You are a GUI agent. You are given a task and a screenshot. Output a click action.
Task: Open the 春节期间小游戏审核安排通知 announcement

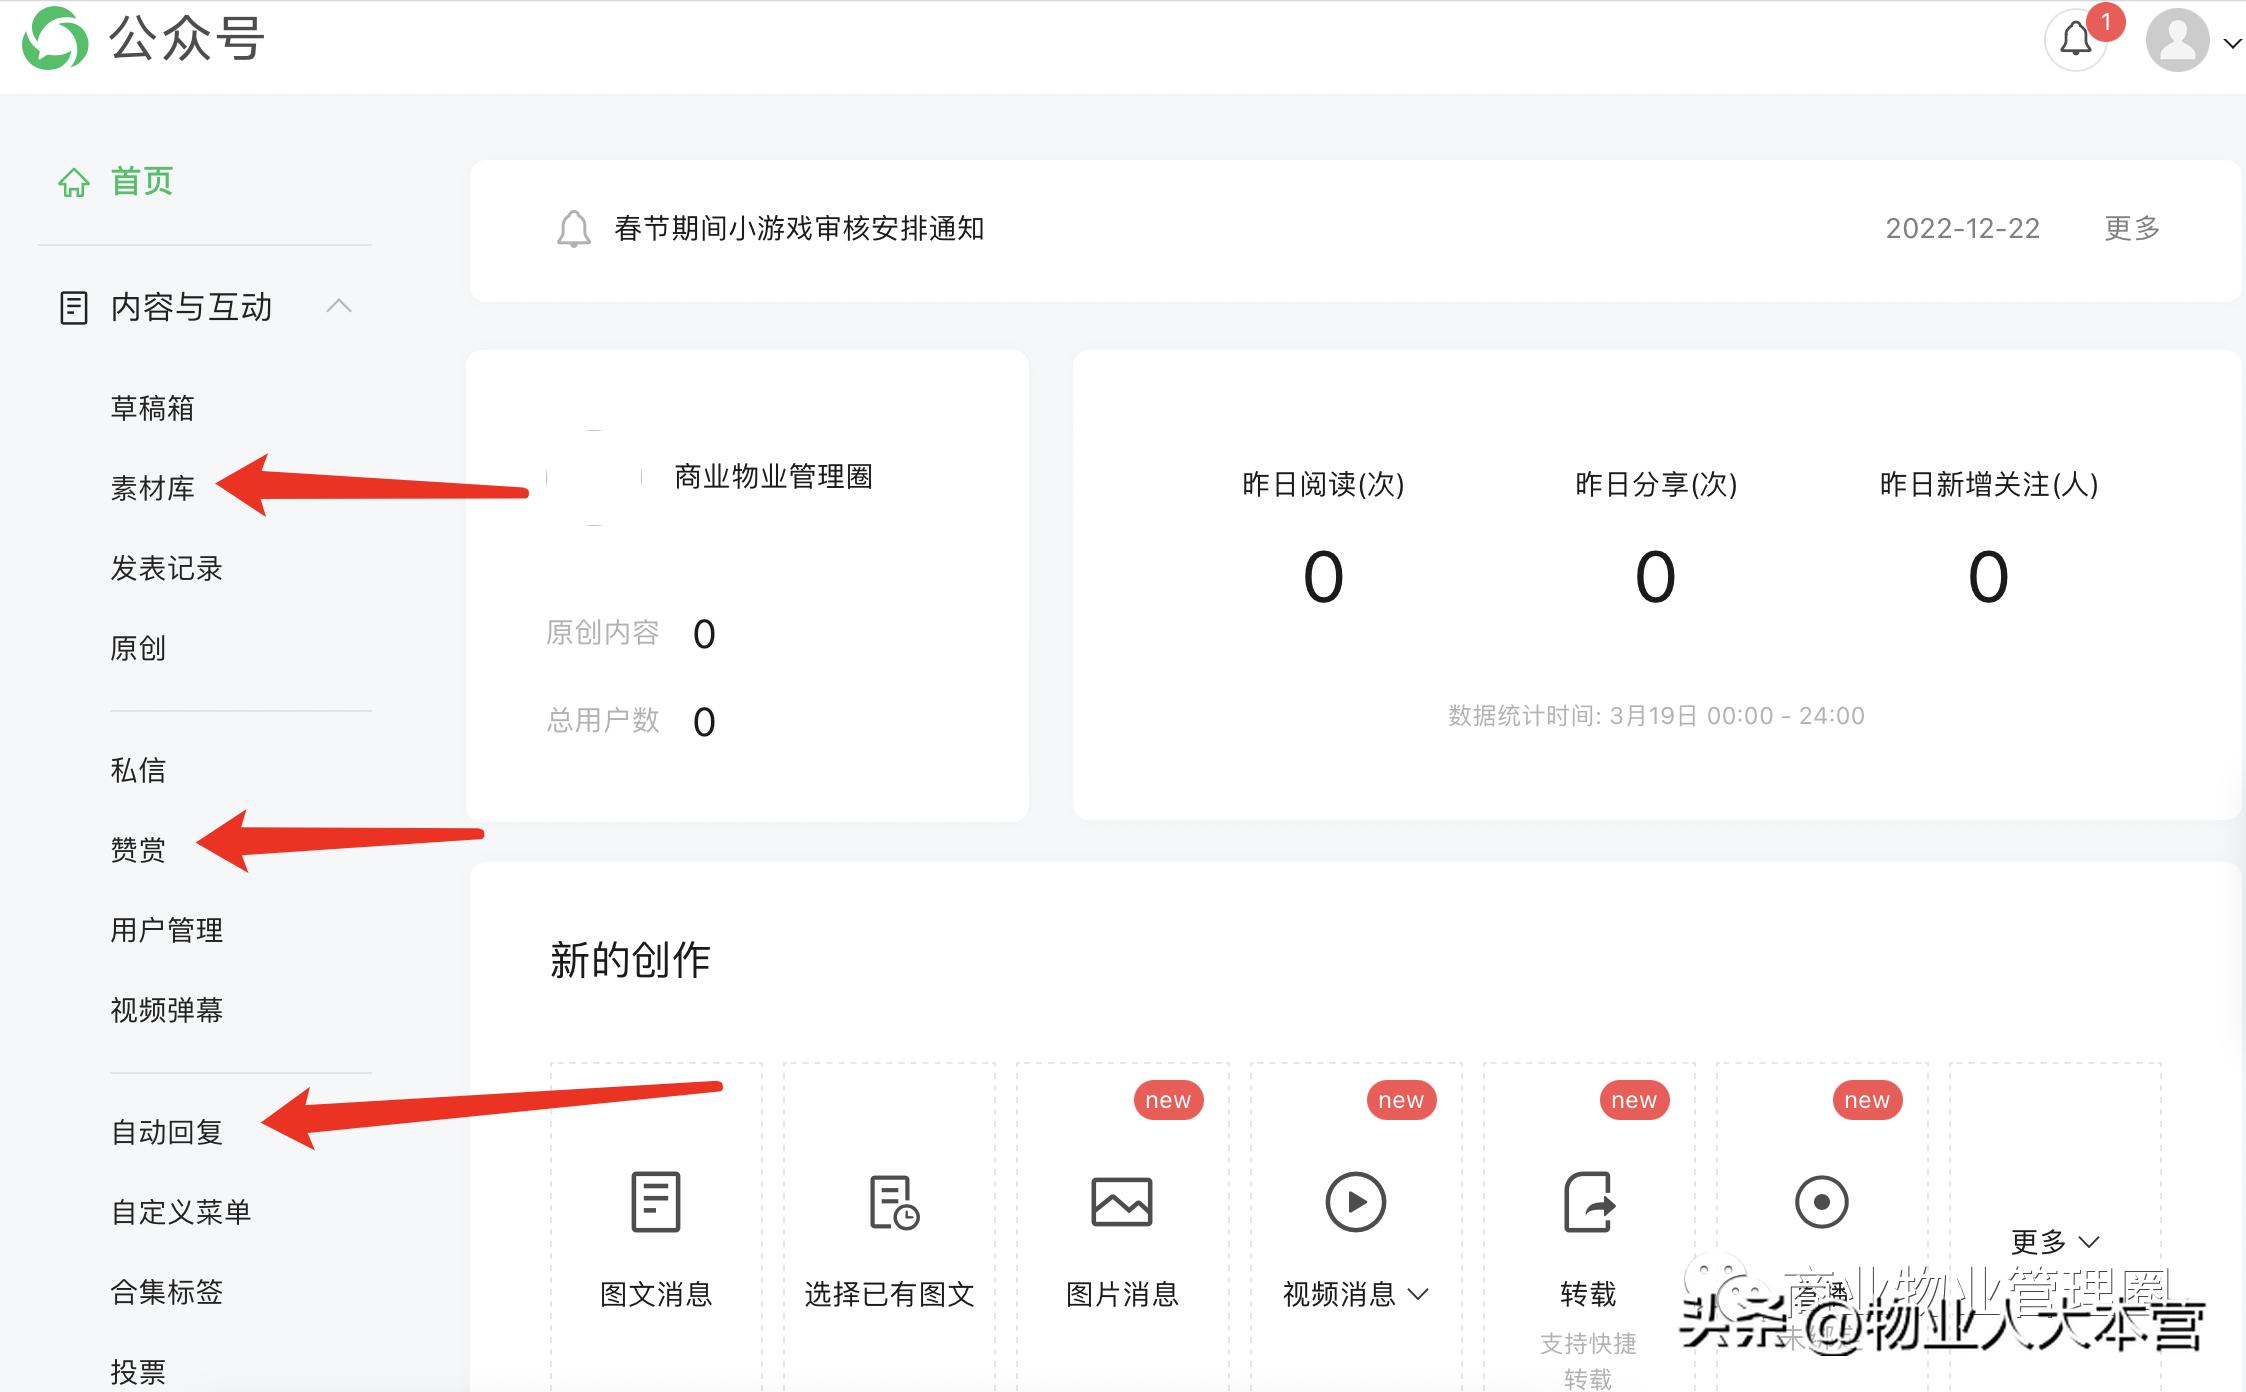(798, 228)
